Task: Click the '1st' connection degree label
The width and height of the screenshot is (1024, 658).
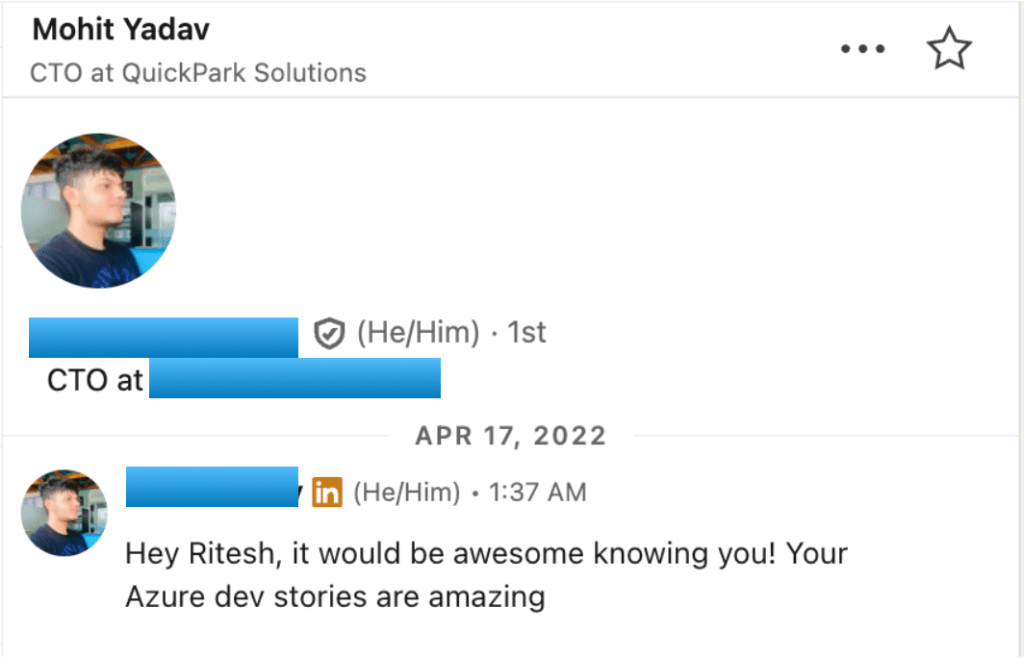Action: [527, 333]
